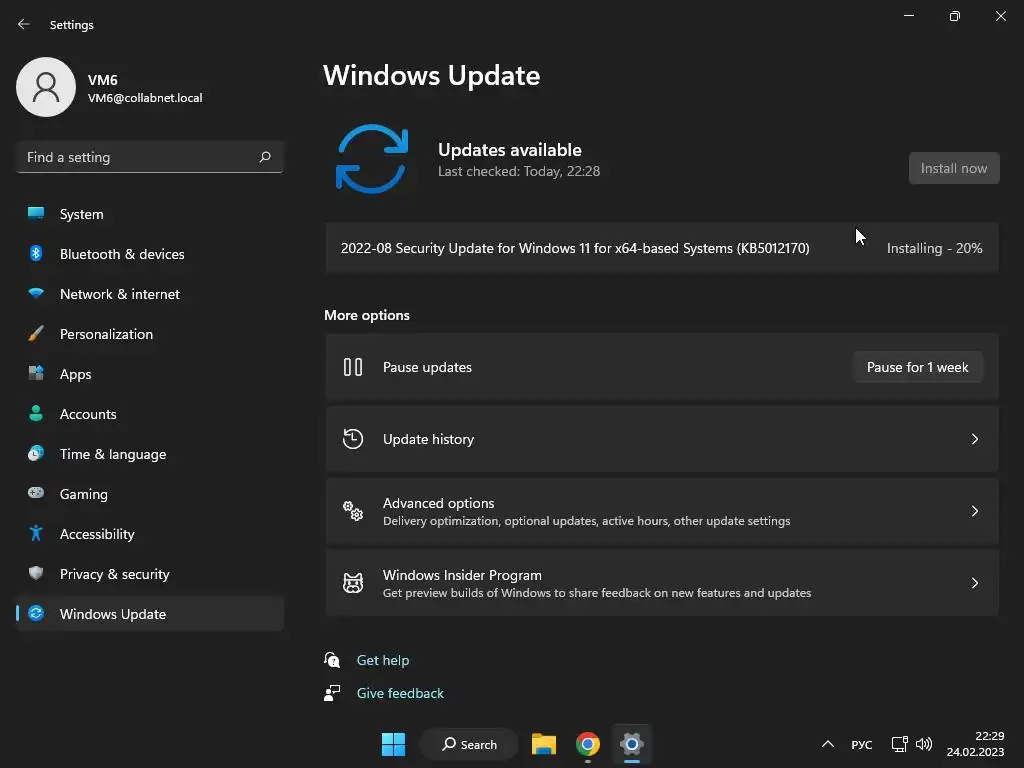Image resolution: width=1024 pixels, height=768 pixels.
Task: Click the VM6@collabnet.local account text
Action: point(145,98)
